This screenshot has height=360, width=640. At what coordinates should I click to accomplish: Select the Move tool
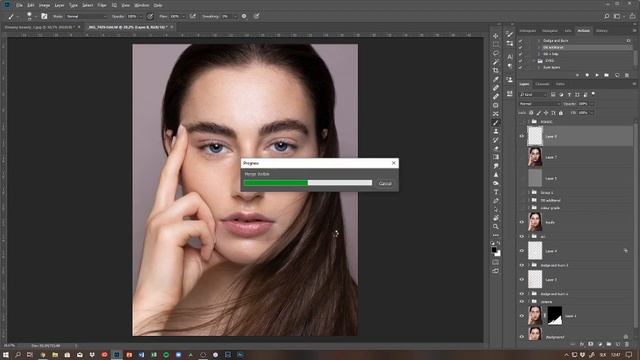[x=496, y=36]
